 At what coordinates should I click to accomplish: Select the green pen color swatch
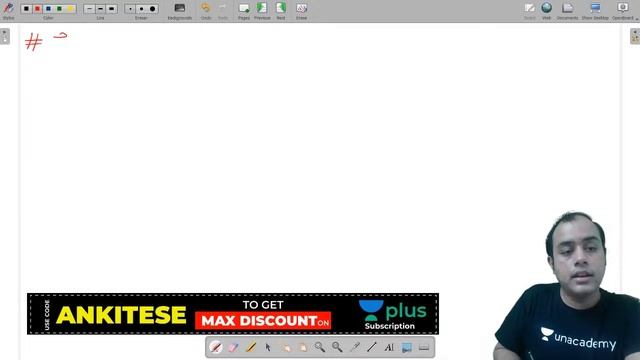[x=60, y=9]
